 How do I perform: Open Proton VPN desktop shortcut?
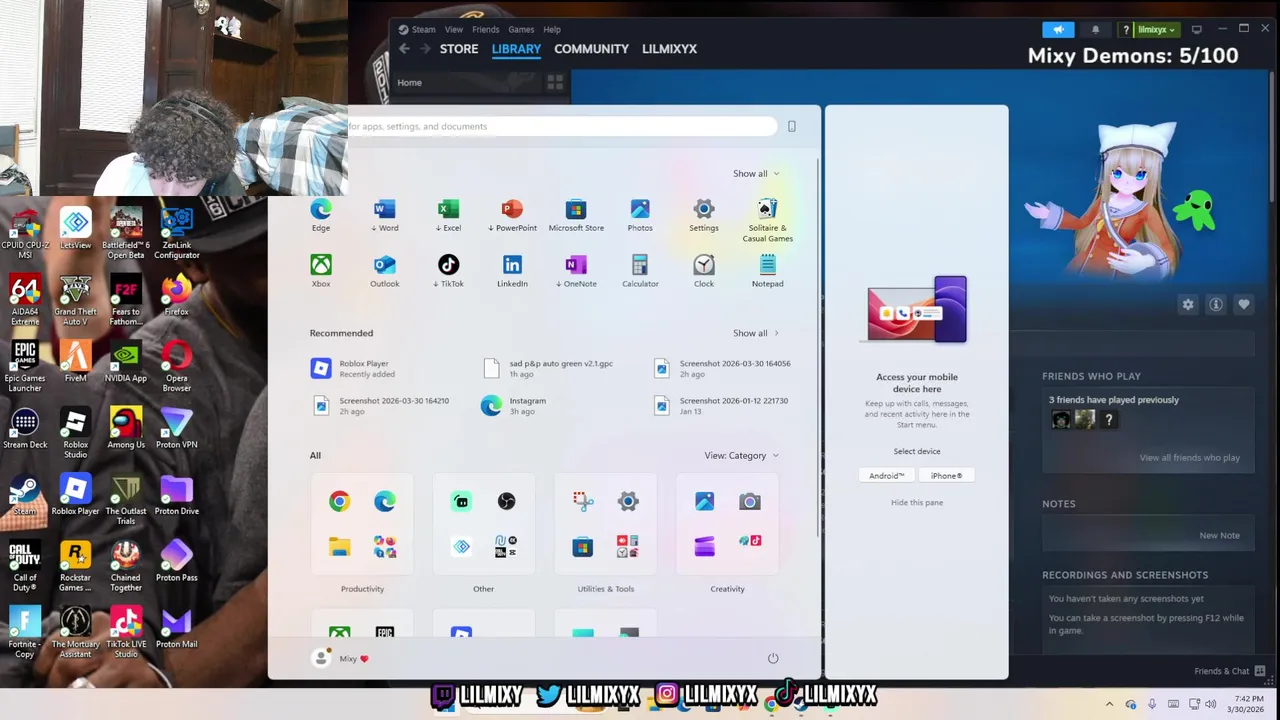(x=176, y=428)
